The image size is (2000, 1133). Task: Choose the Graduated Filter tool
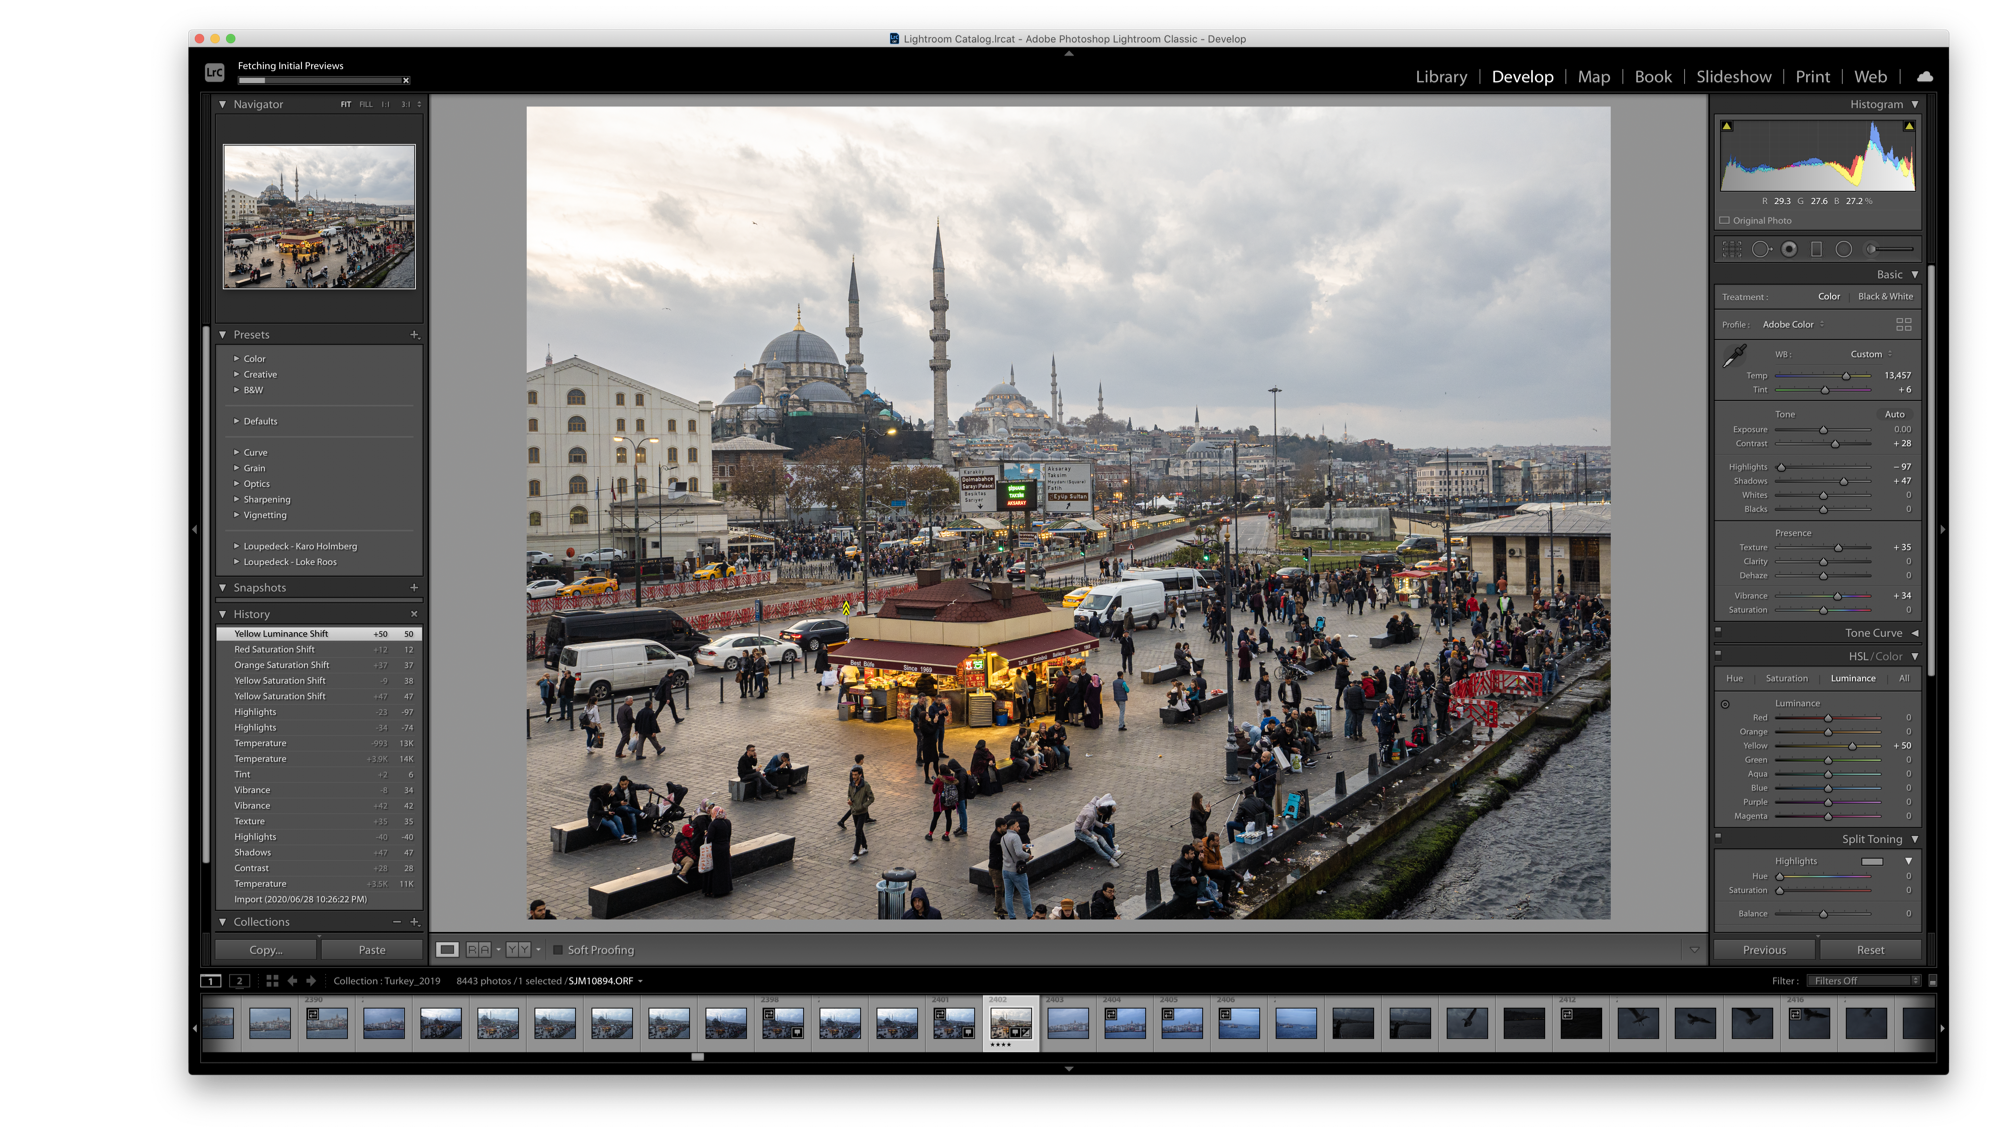1816,249
